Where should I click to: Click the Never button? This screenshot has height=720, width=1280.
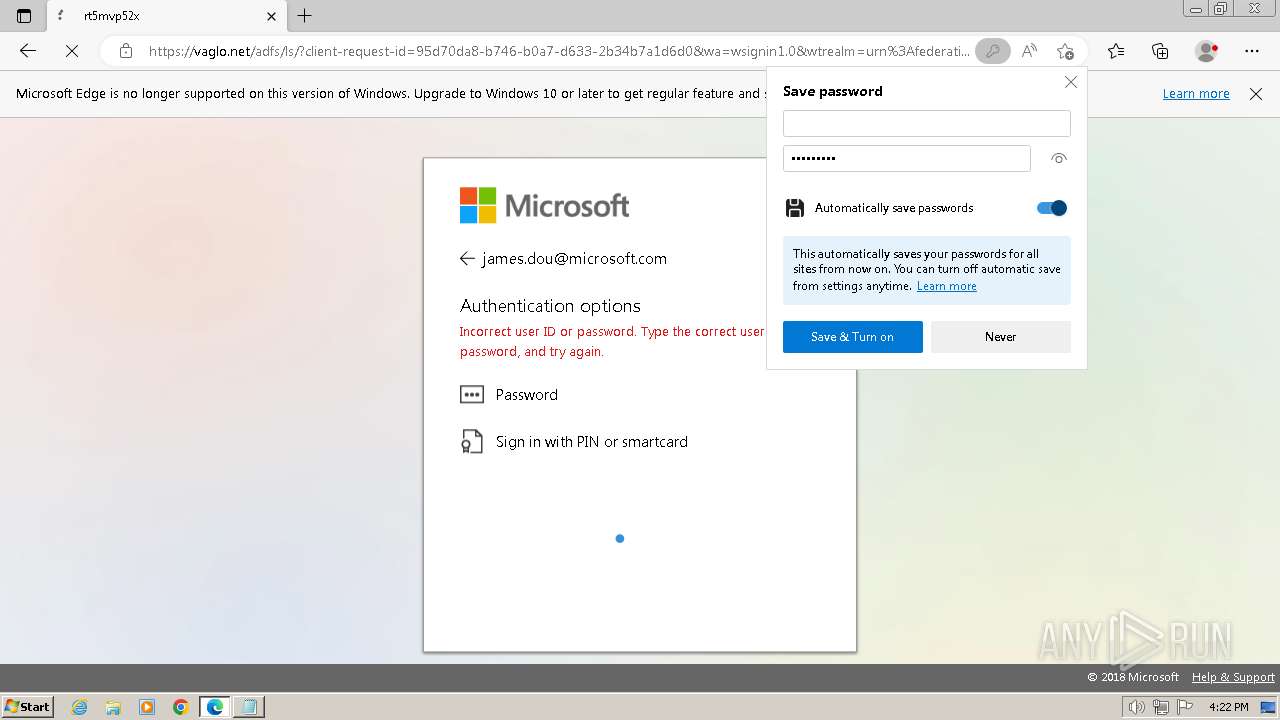[x=1001, y=337]
